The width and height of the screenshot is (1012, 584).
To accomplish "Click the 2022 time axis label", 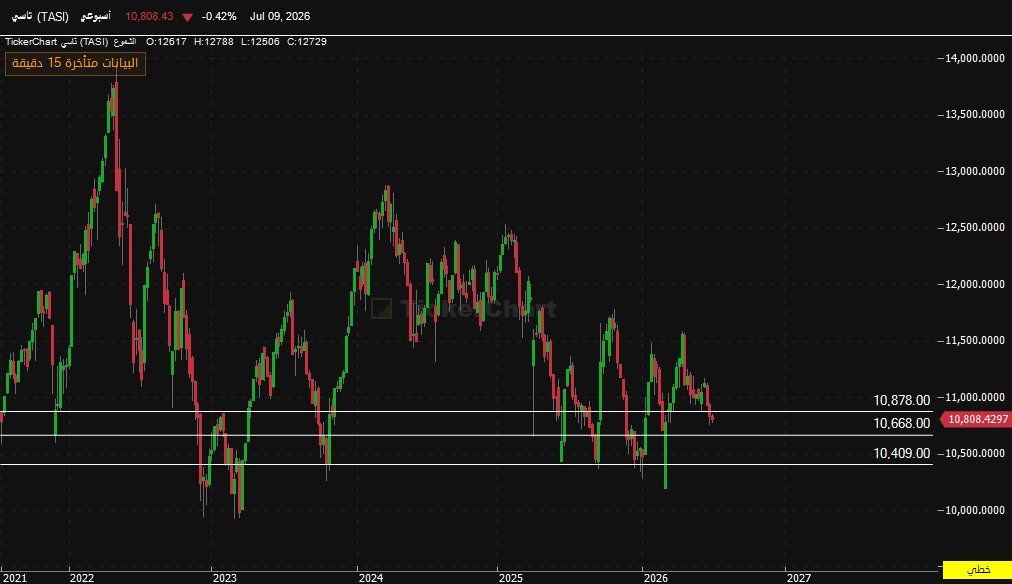I will [x=82, y=578].
